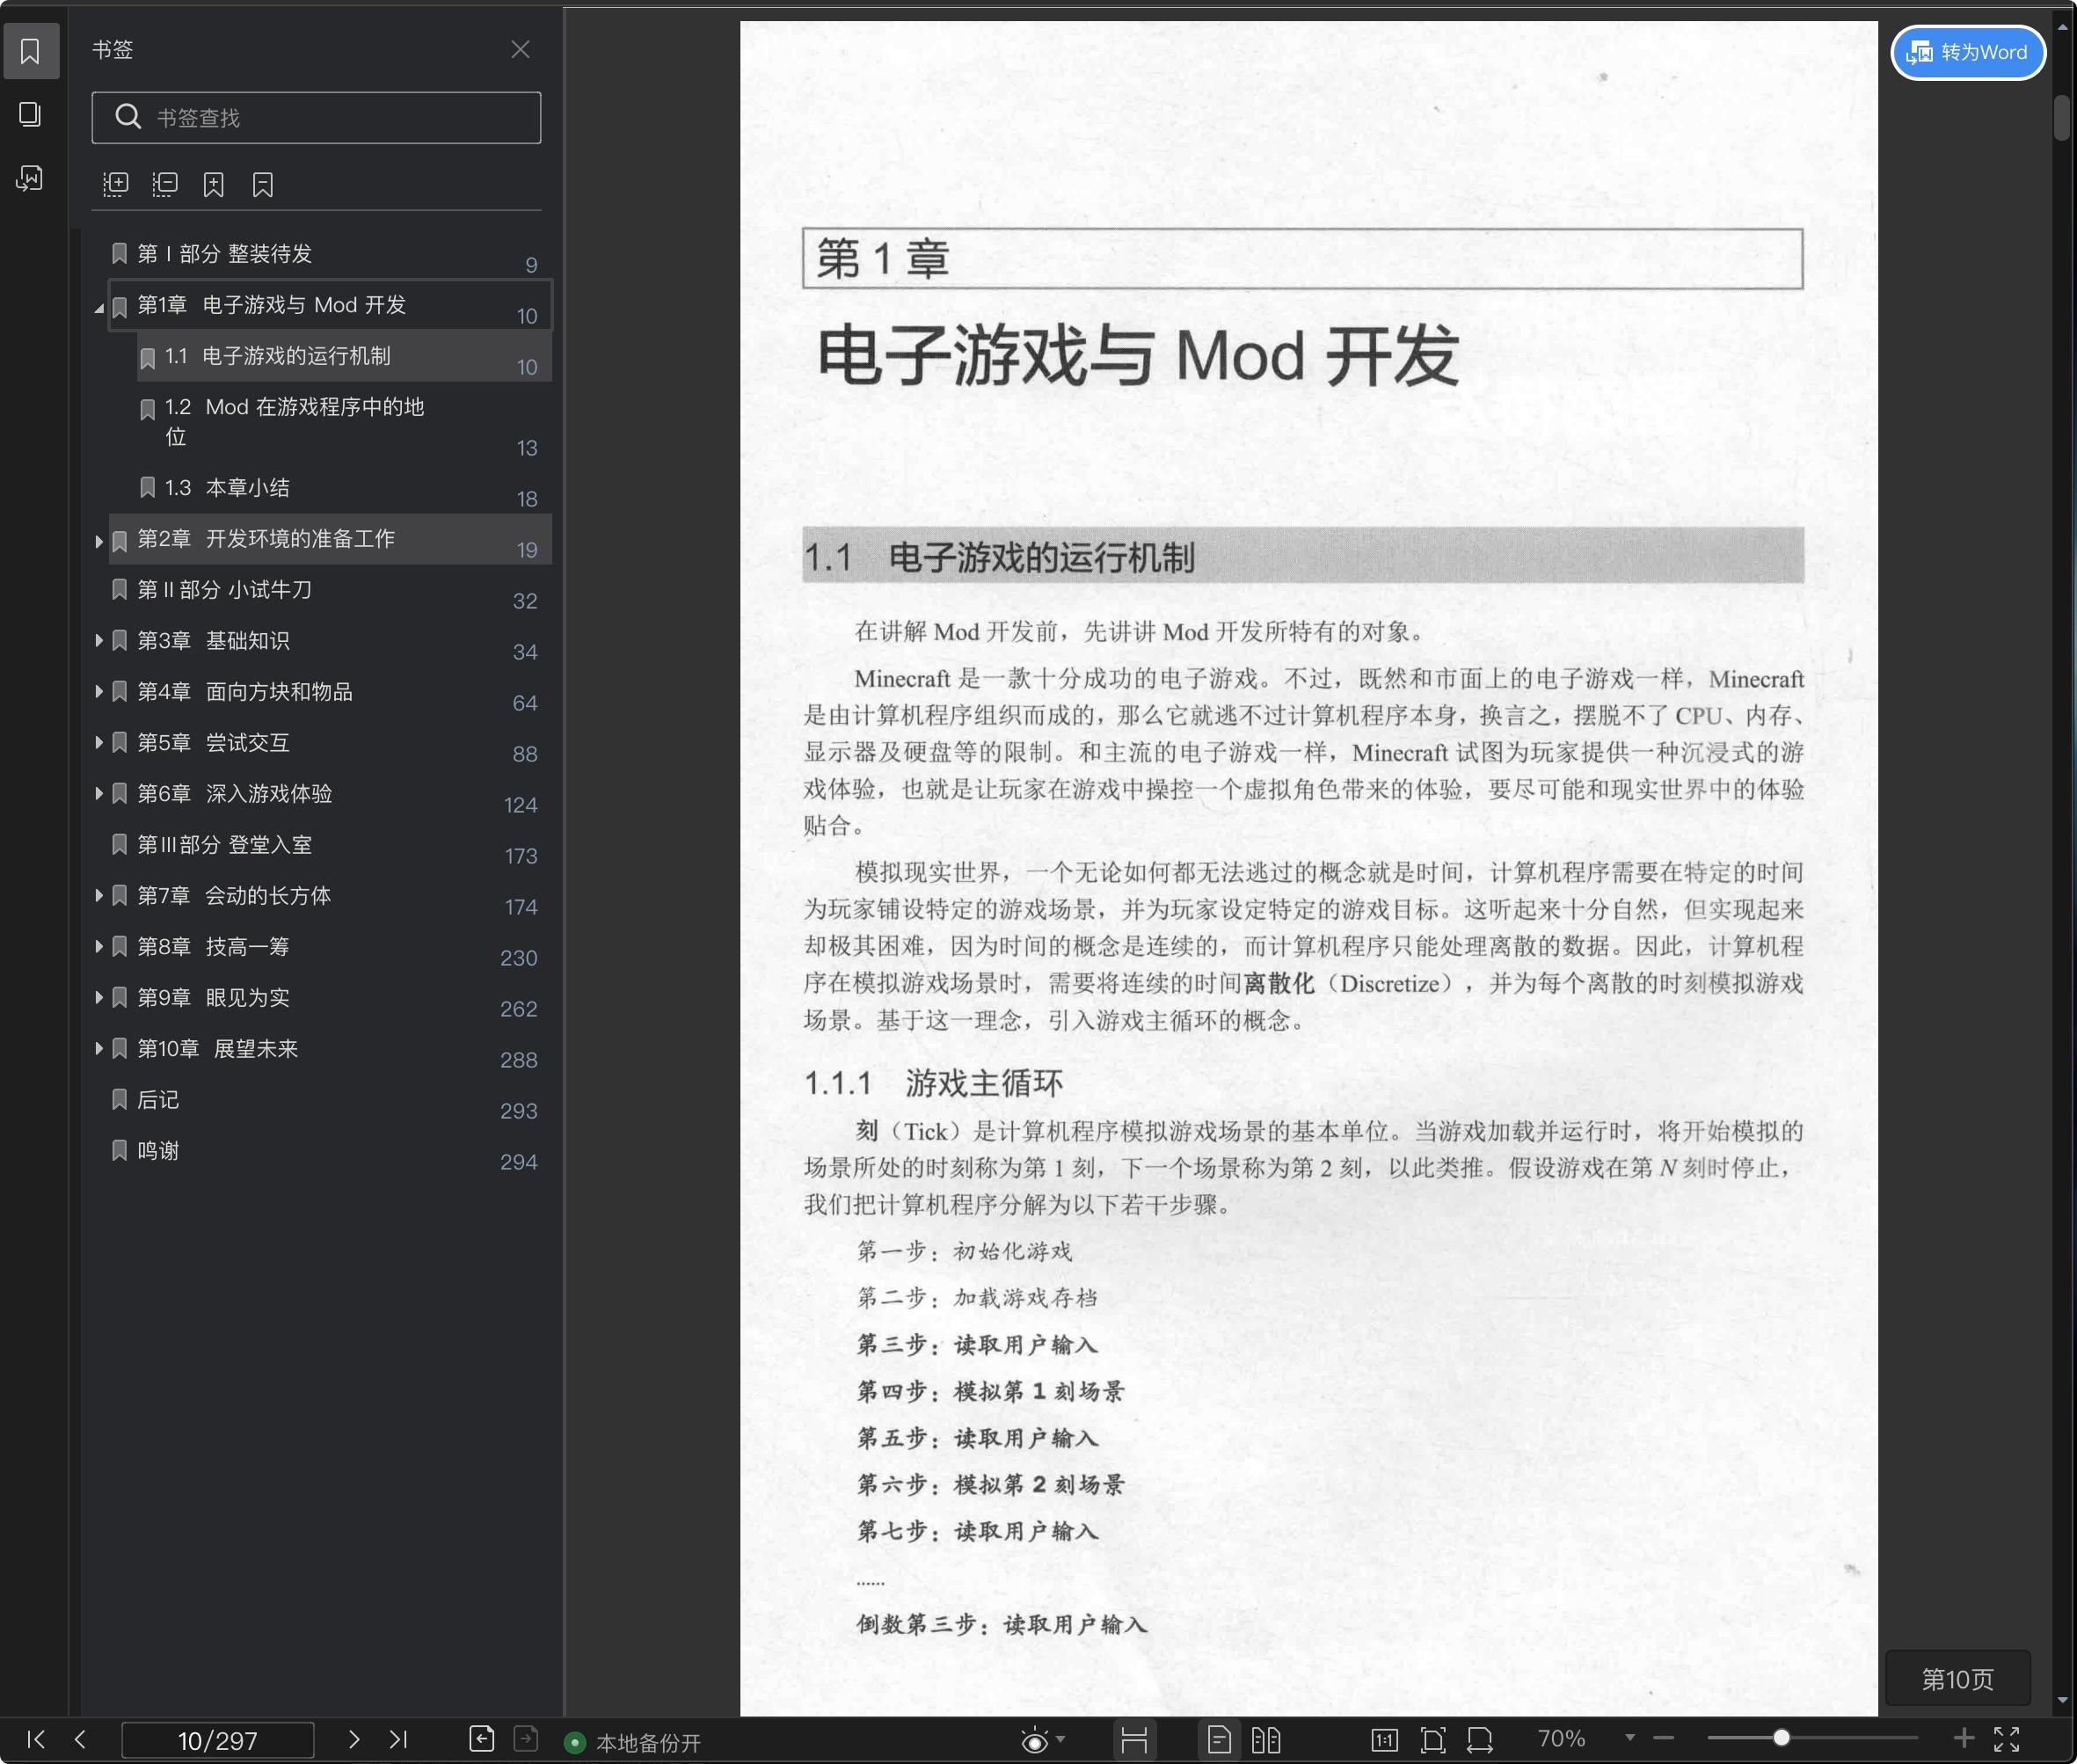Jump to the 鸣谢 bookmark
The image size is (2077, 1764).
158,1151
